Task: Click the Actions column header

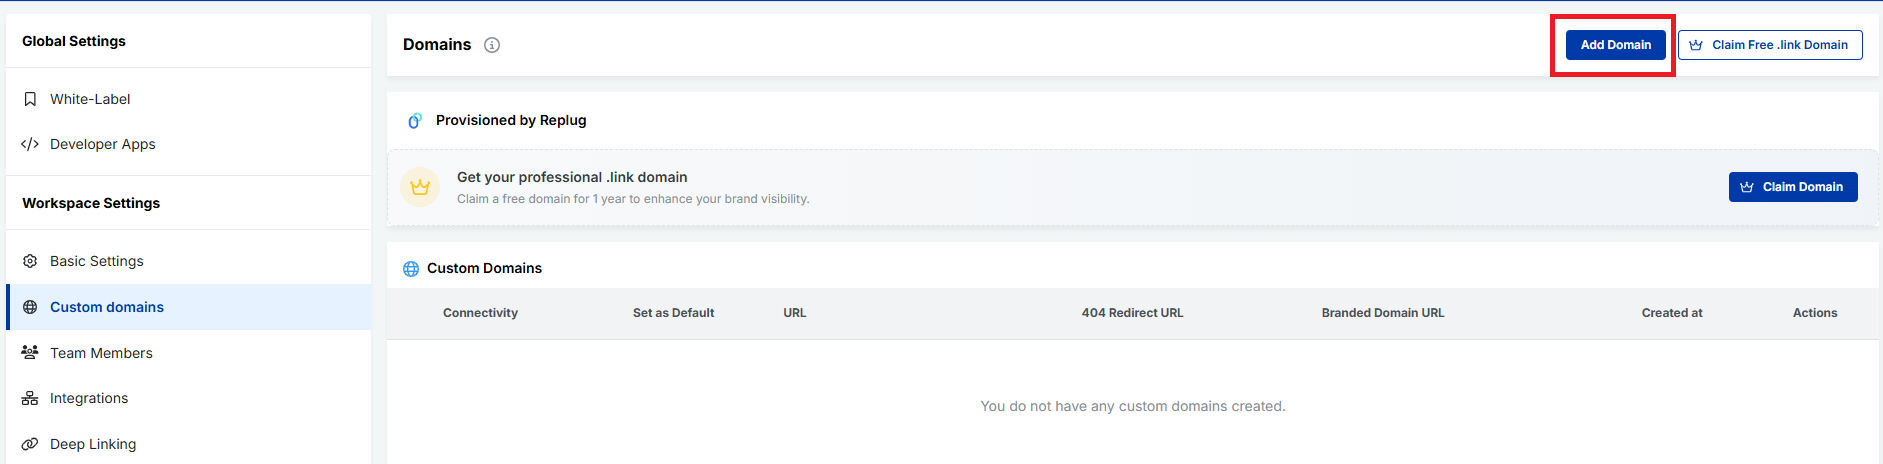Action: click(x=1815, y=313)
